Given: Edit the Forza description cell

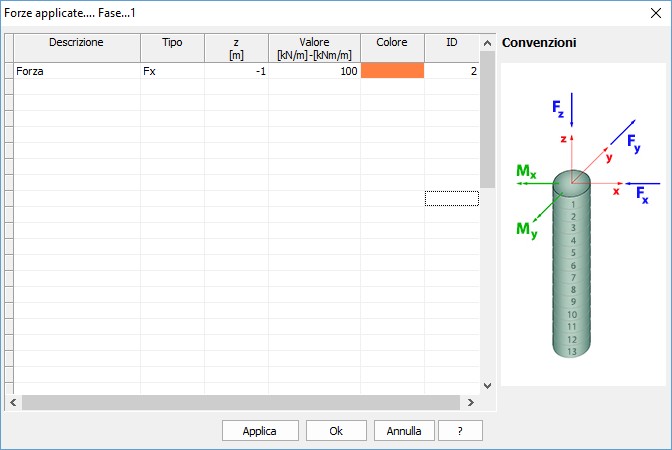Looking at the screenshot, I should click(x=76, y=71).
